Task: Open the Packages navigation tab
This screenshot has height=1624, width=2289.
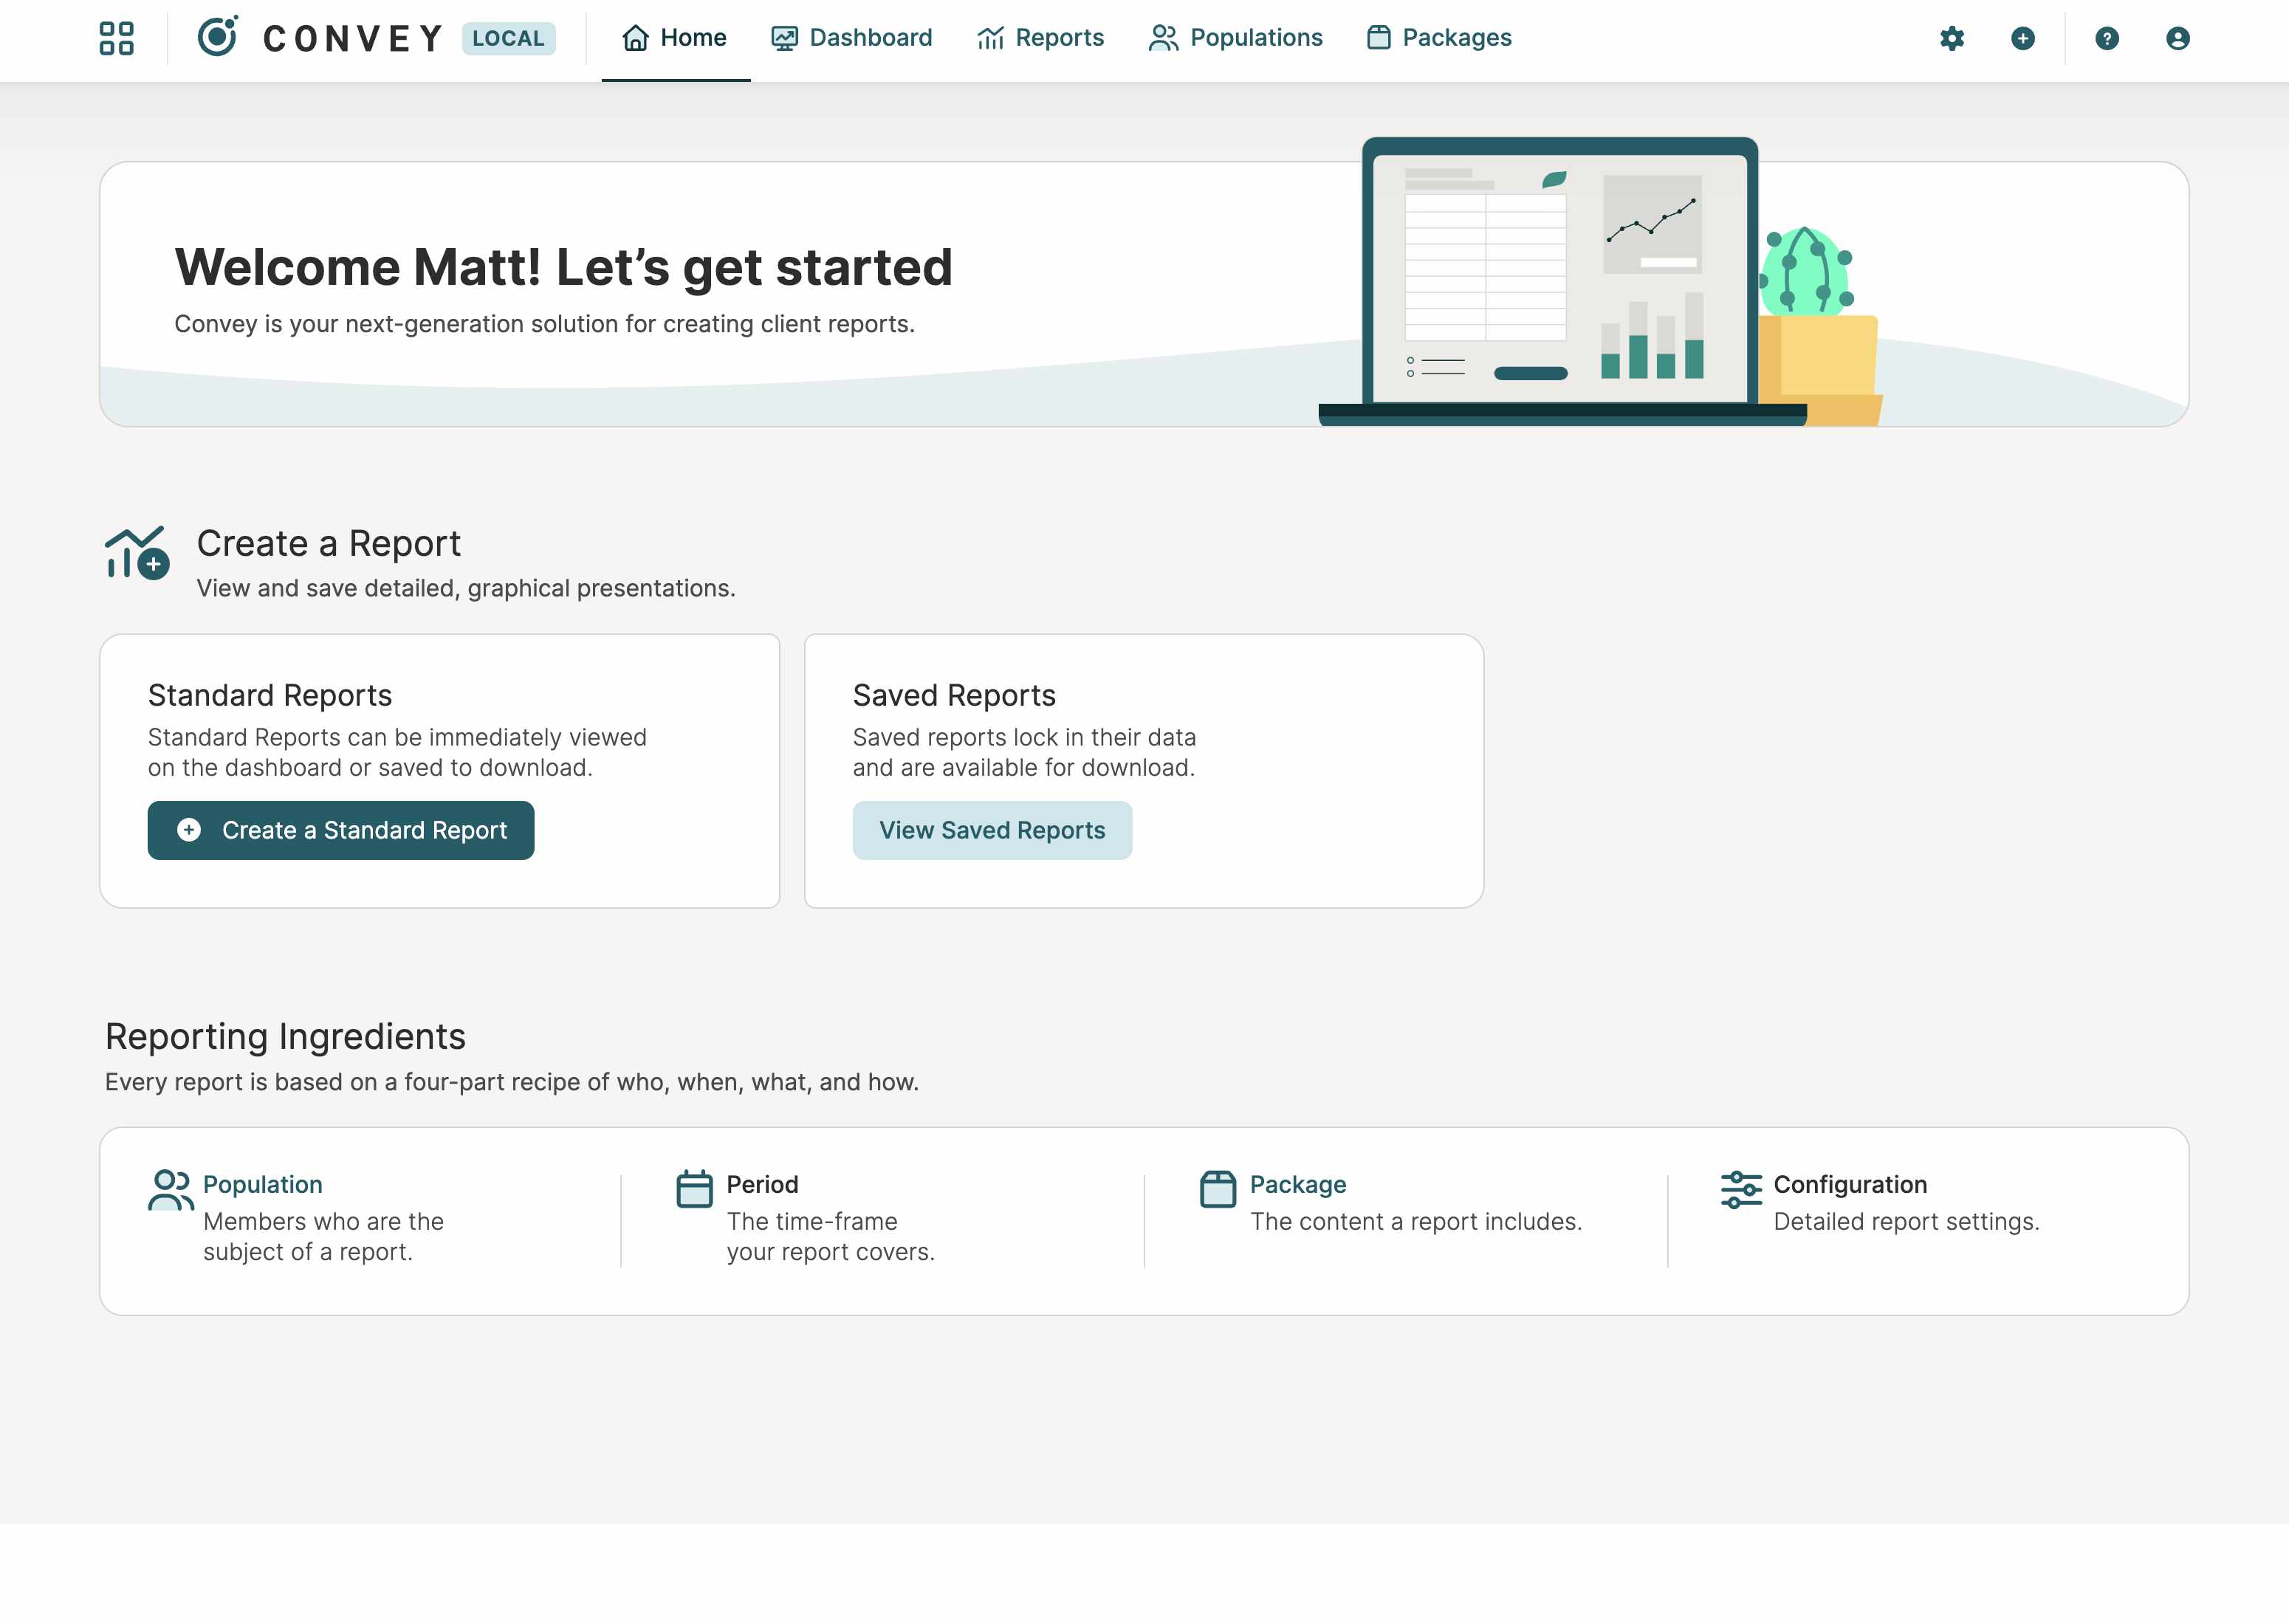Action: [1439, 38]
